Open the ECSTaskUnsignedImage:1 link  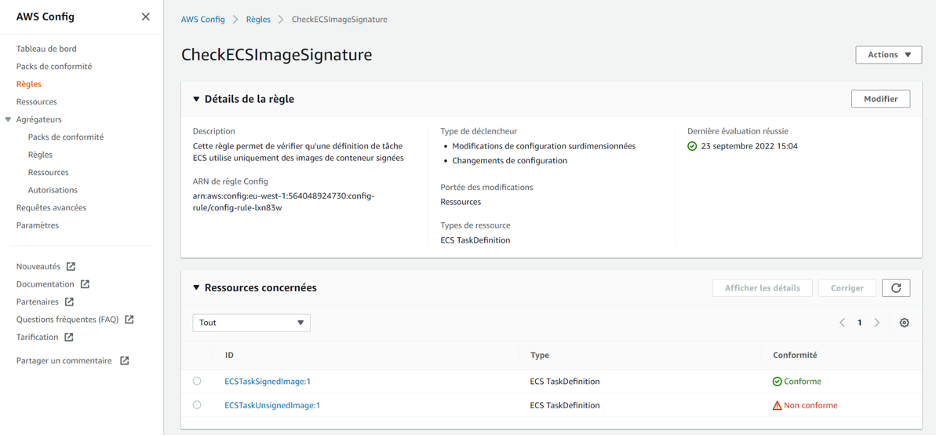272,405
